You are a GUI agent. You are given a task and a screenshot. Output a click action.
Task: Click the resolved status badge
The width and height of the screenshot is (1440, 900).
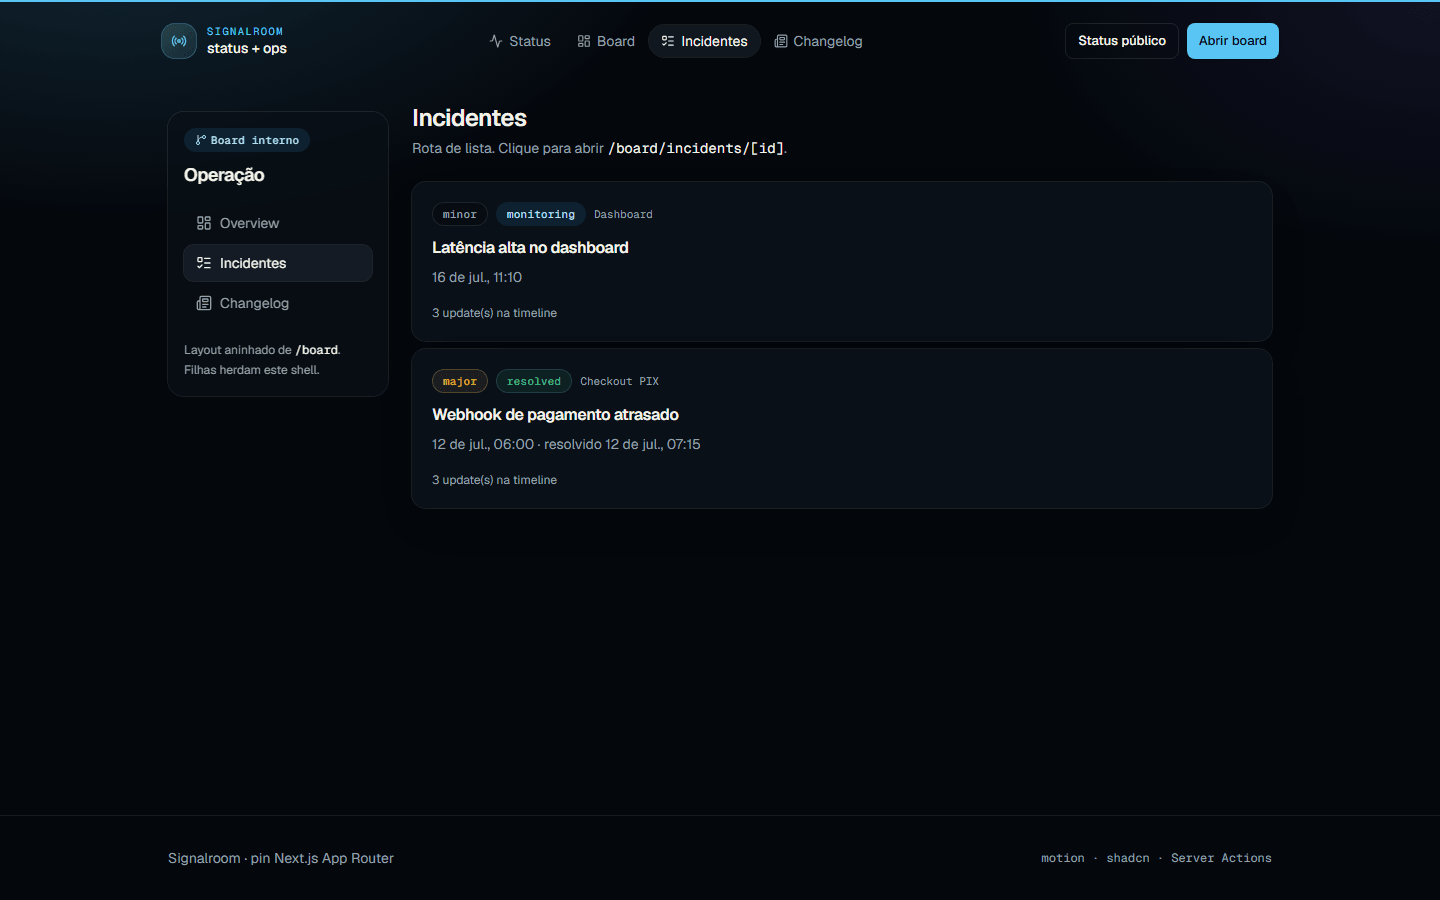534,381
